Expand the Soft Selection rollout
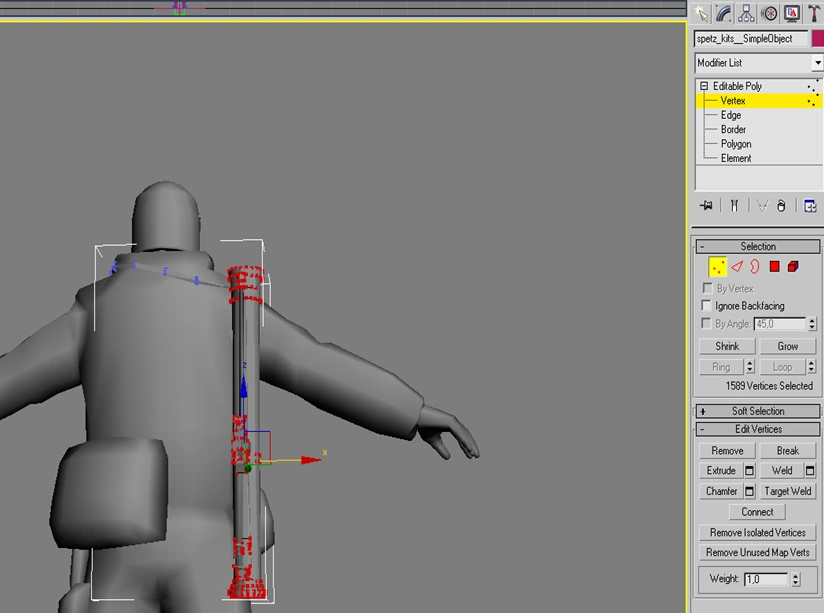Screen dimensions: 824x613 coord(757,411)
